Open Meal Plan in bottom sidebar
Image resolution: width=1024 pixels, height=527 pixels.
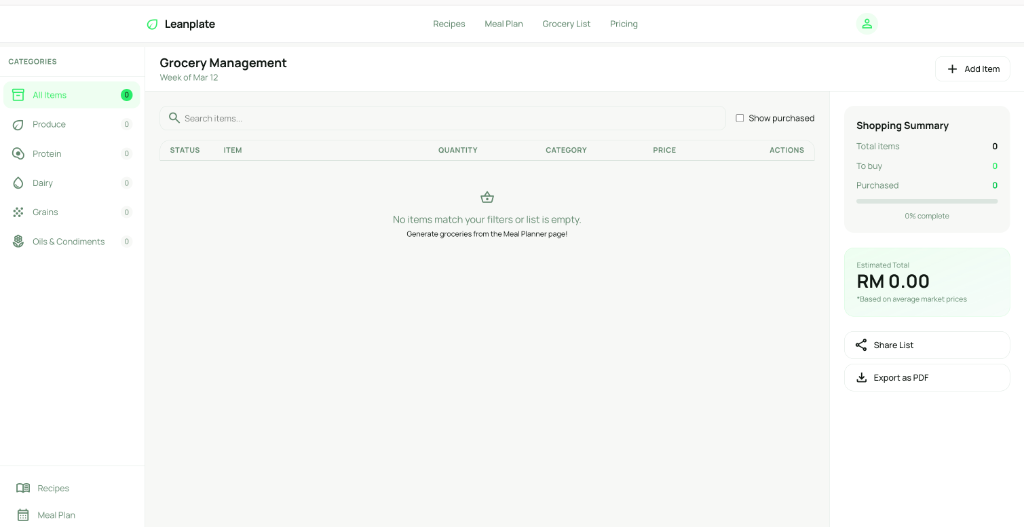click(56, 515)
